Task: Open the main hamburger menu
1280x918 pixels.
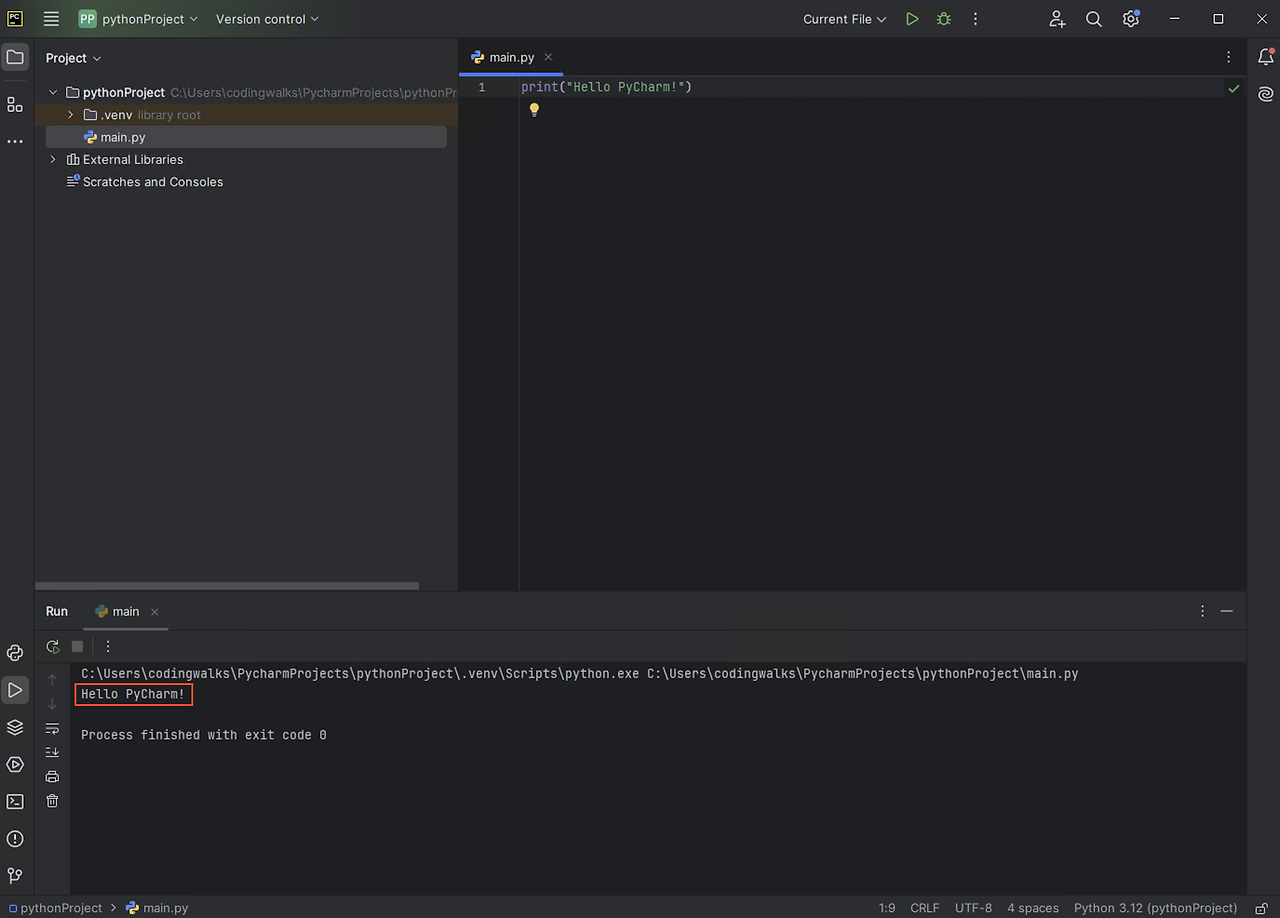Action: click(x=51, y=19)
